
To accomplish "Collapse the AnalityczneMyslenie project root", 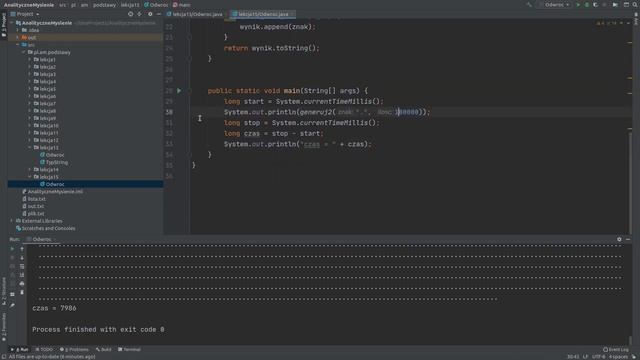I will click(12, 23).
